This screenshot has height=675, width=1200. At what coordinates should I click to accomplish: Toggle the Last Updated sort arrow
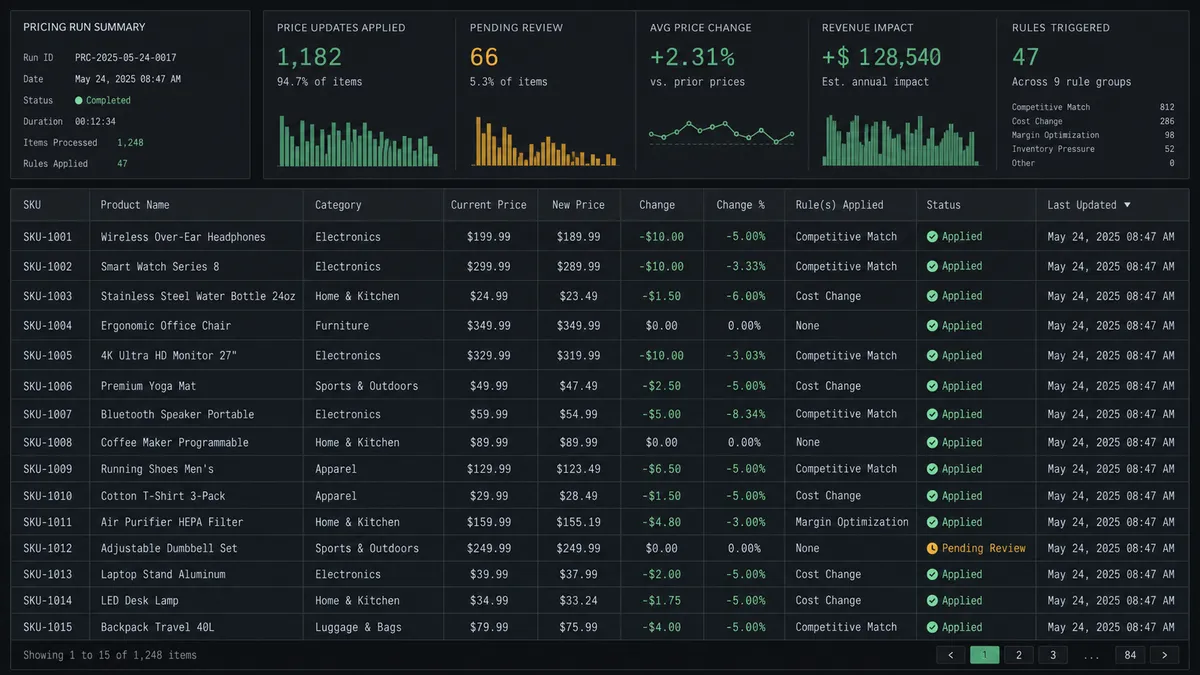tap(1128, 205)
